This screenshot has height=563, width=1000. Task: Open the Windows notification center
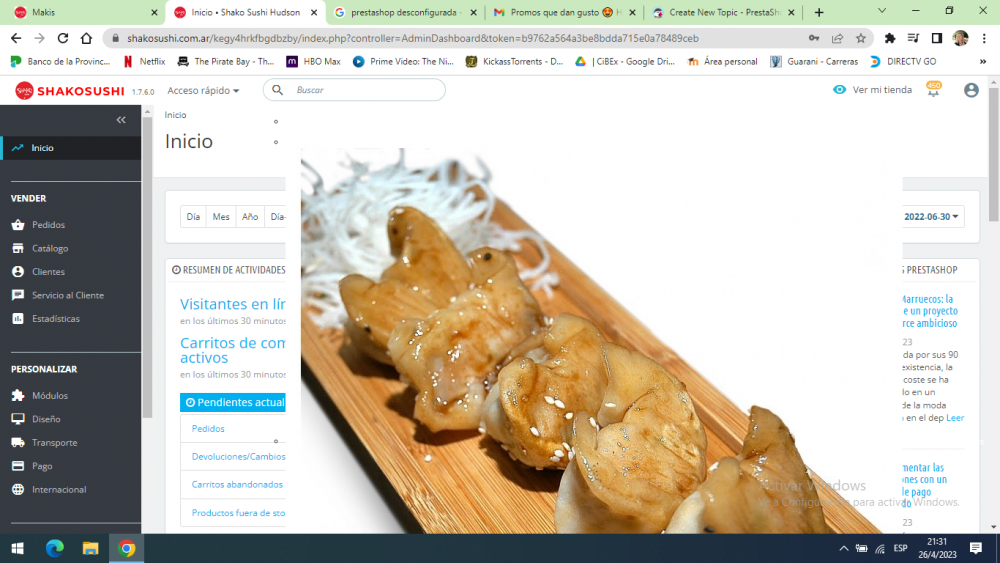(976, 548)
